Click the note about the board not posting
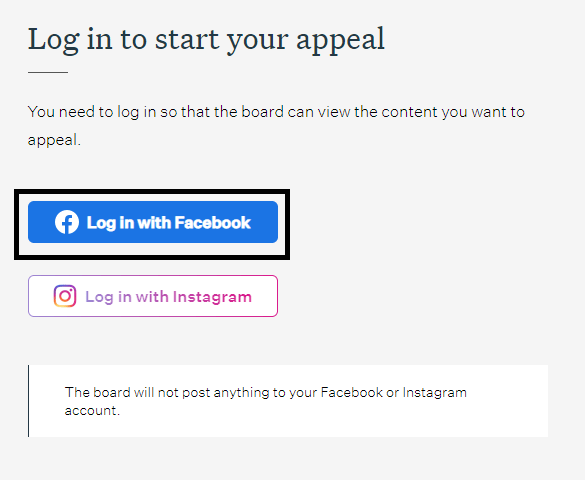This screenshot has width=585, height=480. pyautogui.click(x=266, y=401)
